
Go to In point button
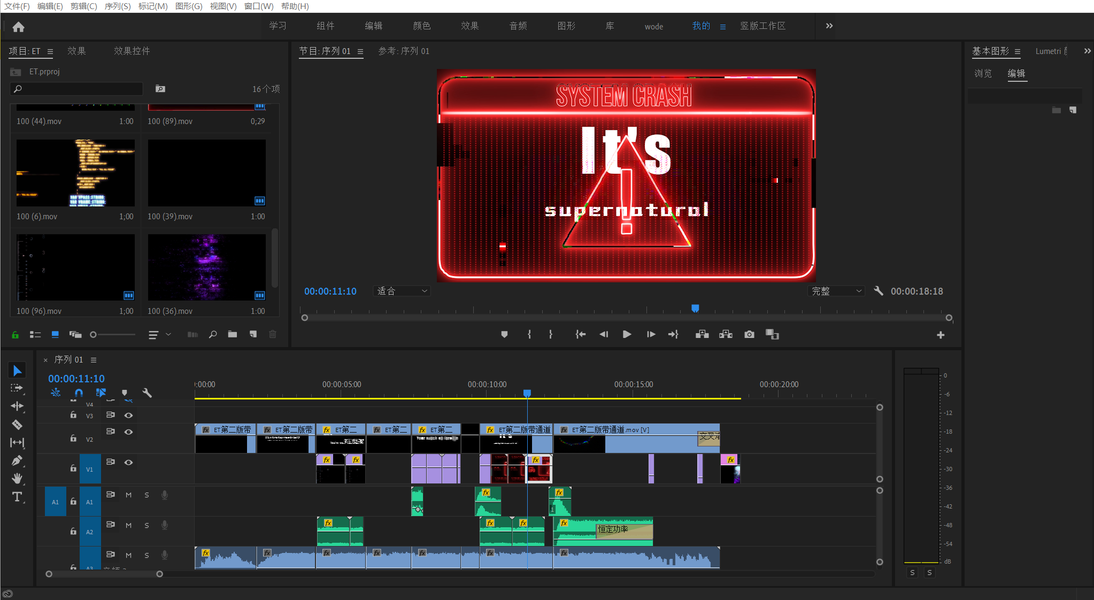pos(580,335)
